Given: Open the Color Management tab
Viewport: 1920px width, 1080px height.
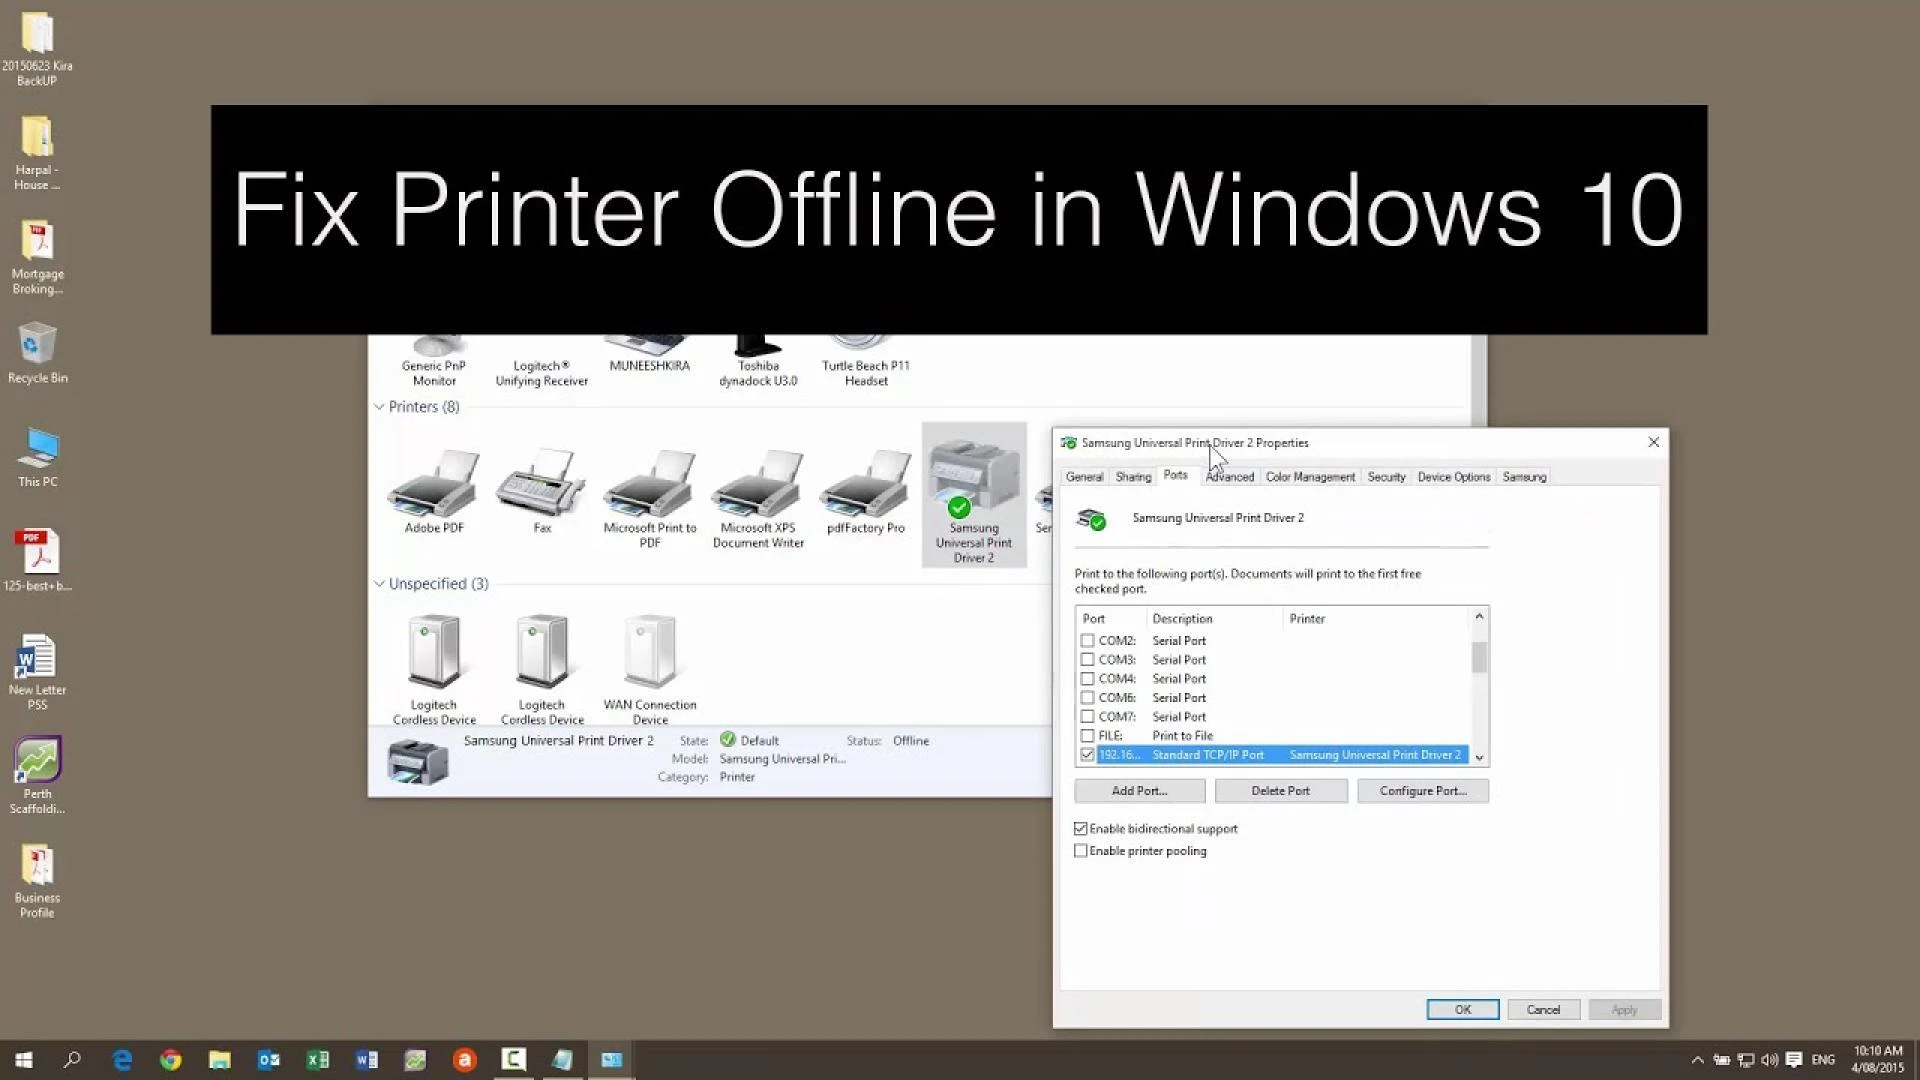Looking at the screenshot, I should 1310,477.
